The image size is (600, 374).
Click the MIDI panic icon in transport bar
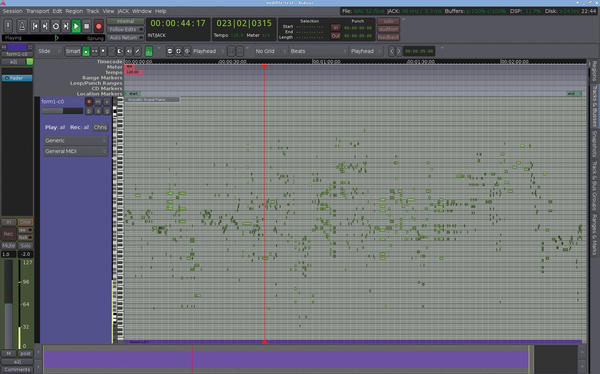point(8,26)
